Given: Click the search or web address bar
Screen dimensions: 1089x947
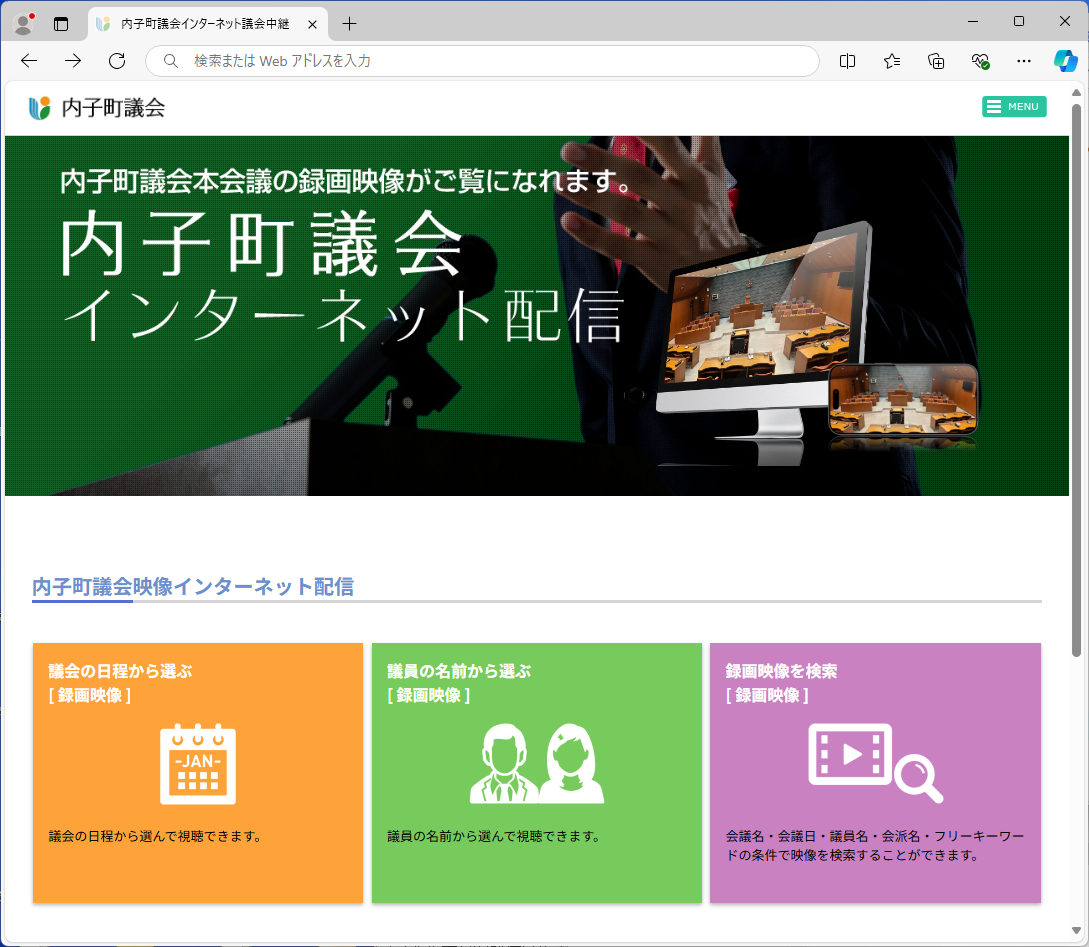Looking at the screenshot, I should point(482,61).
